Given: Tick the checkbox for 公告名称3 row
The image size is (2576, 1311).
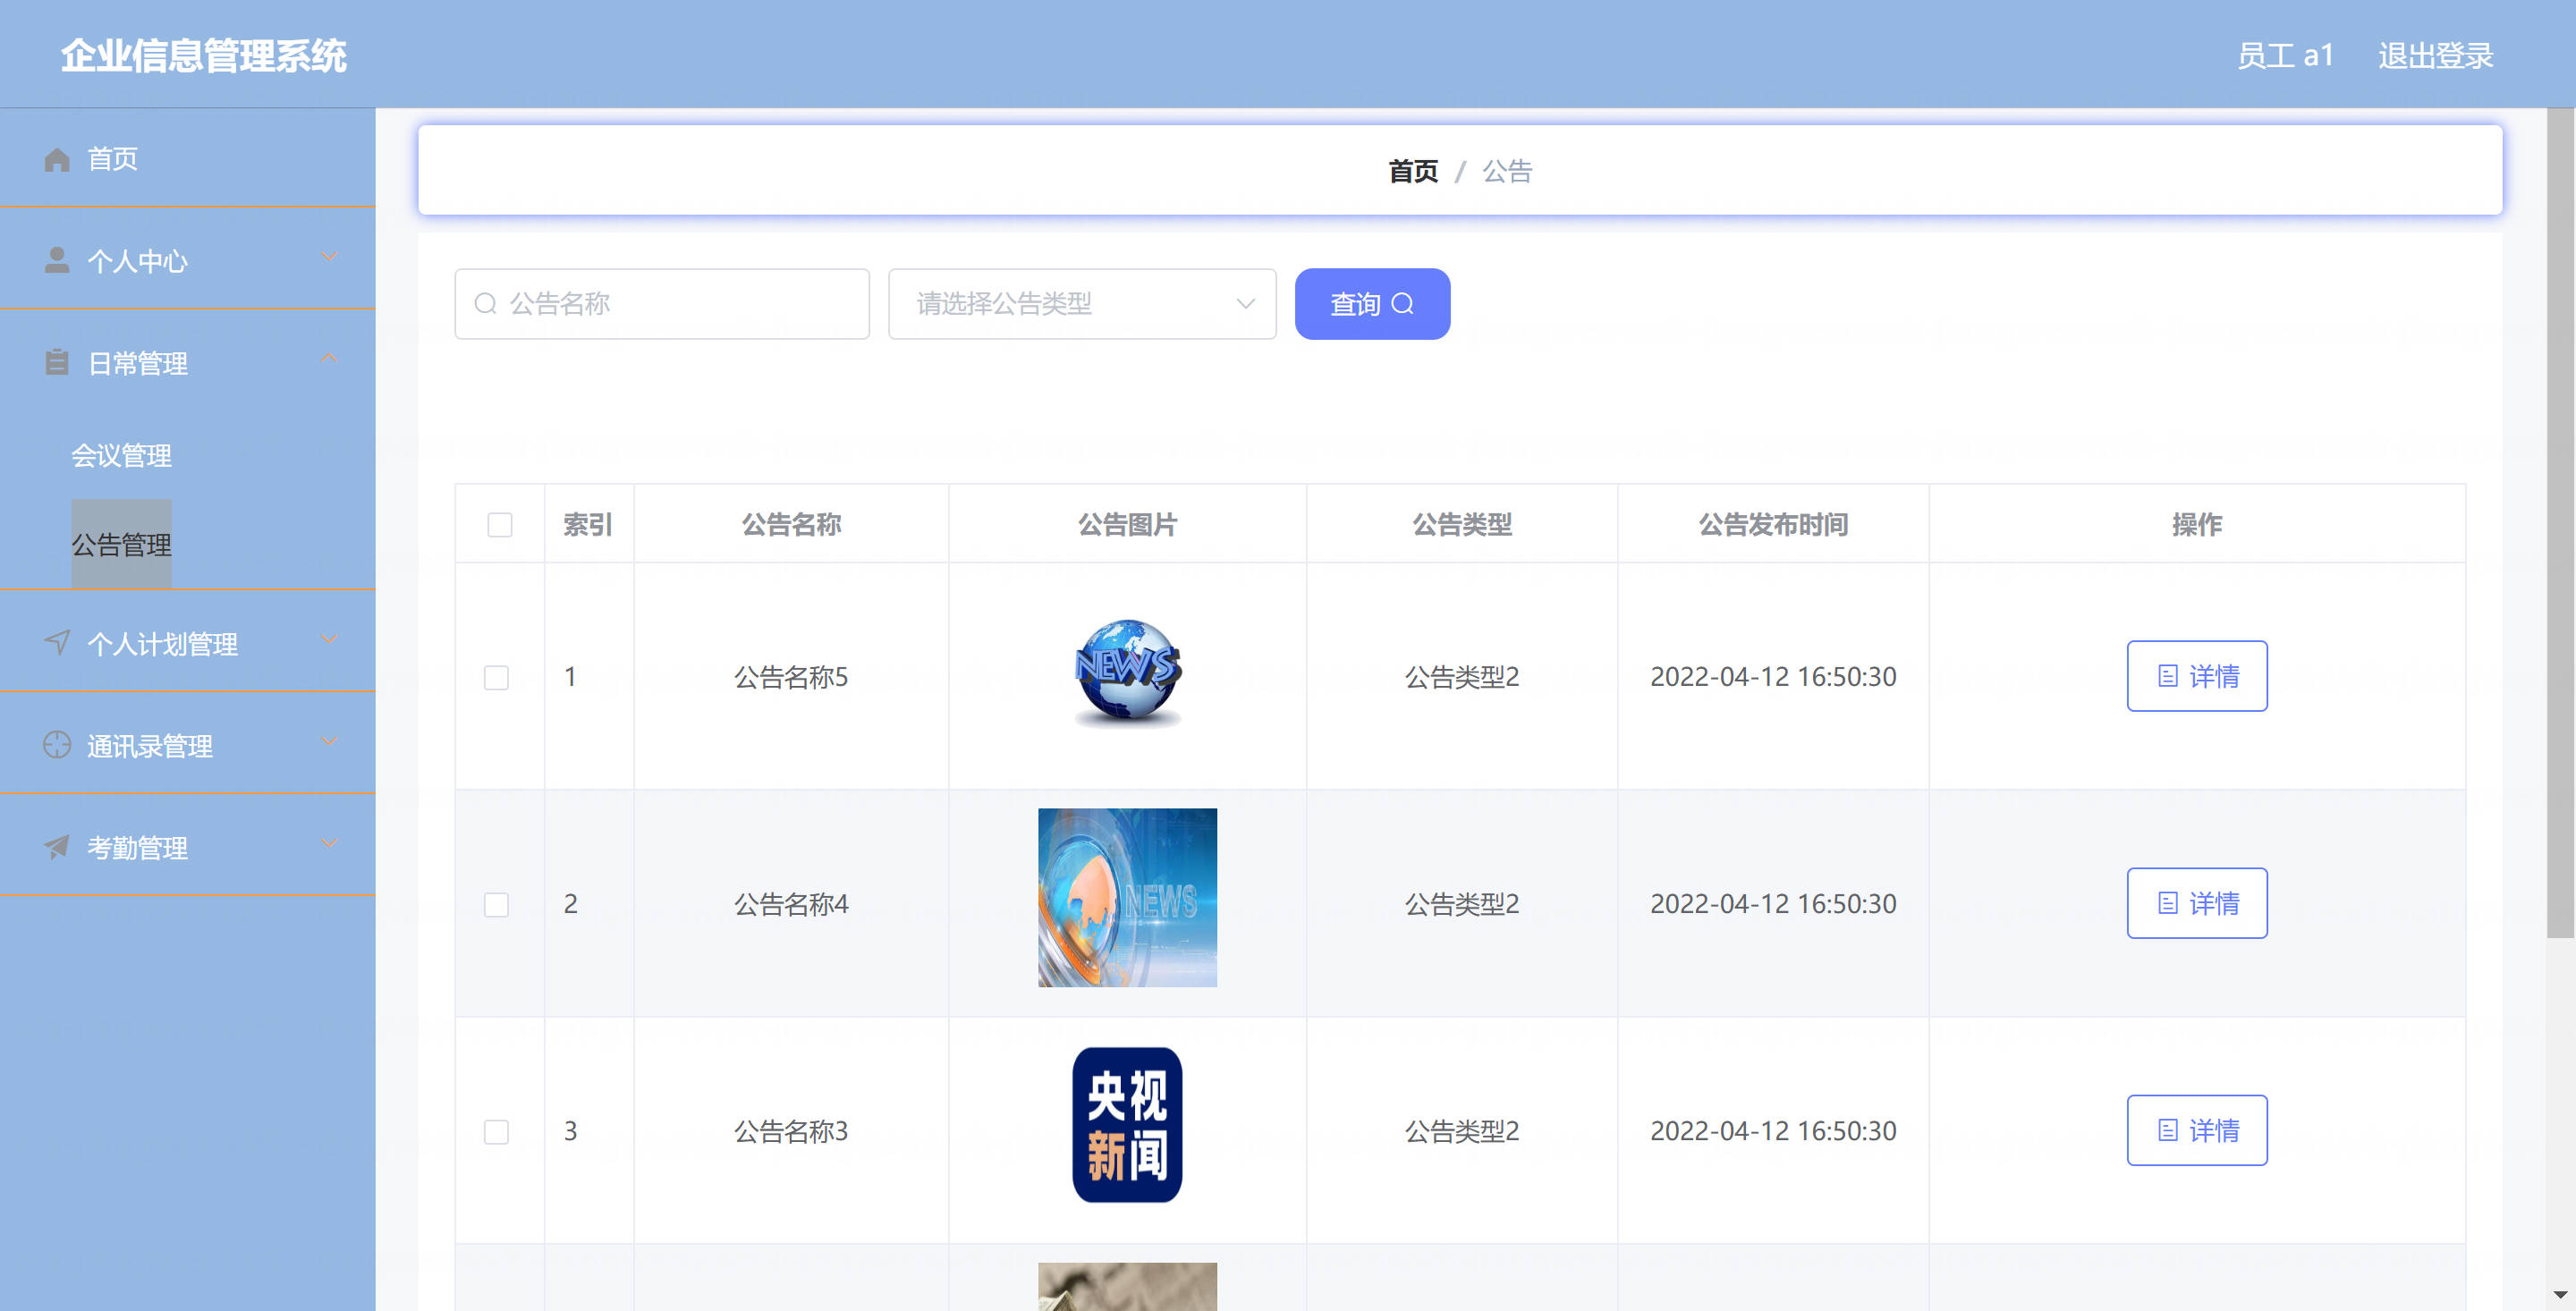Looking at the screenshot, I should click(496, 1131).
